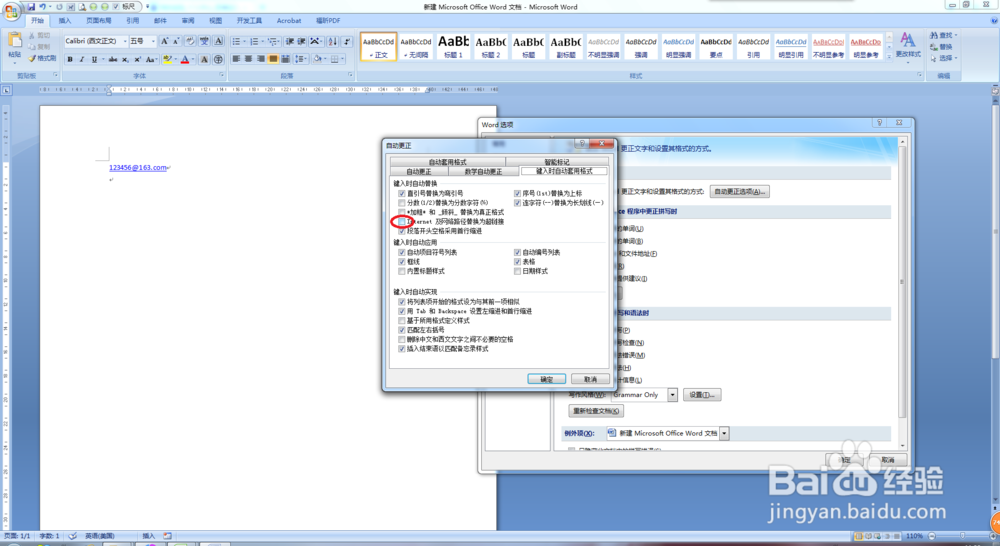Viewport: 1000px width, 546px height.
Task: Toggle ordinals (1st) superscript checkbox
Action: [x=517, y=193]
